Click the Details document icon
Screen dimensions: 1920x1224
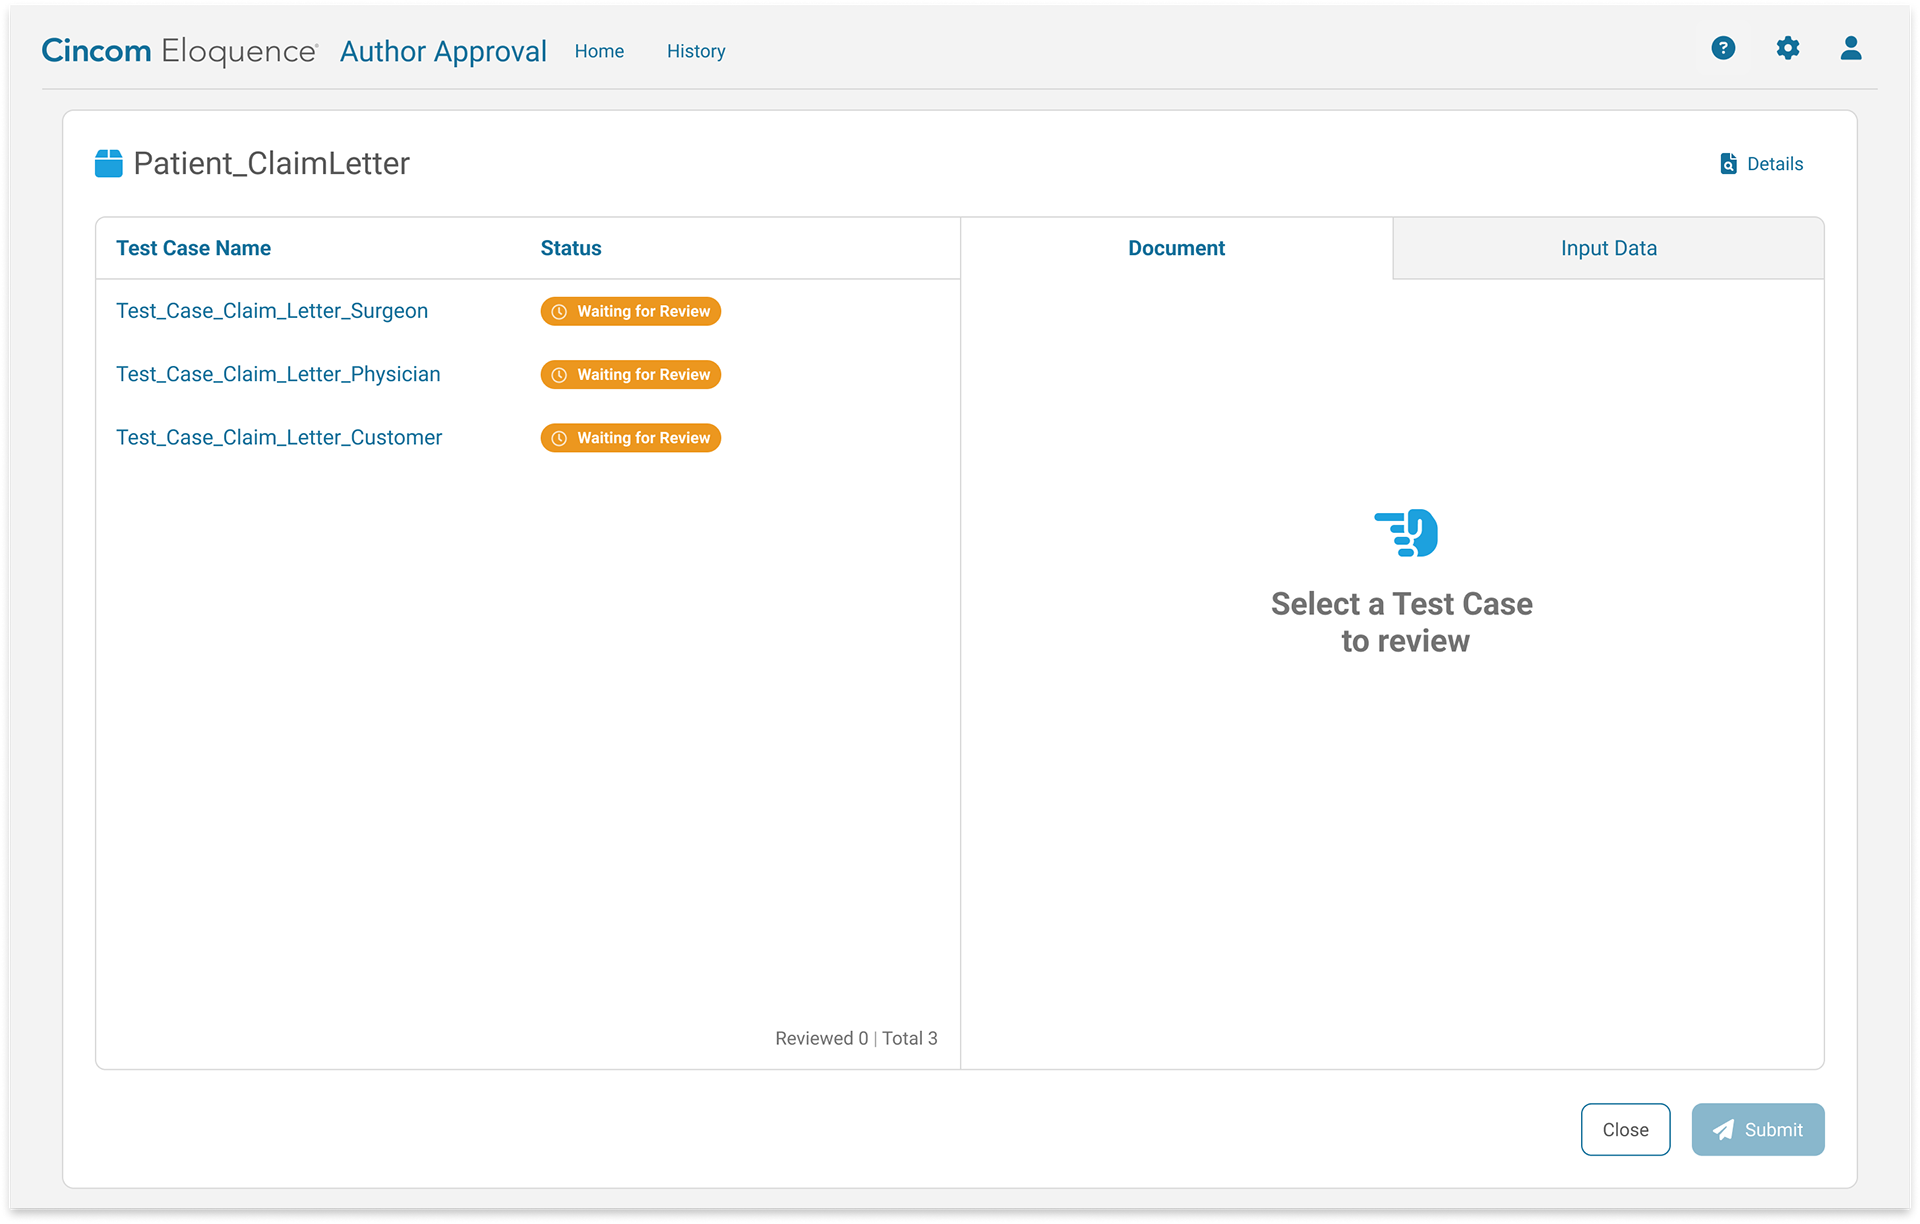[1728, 164]
